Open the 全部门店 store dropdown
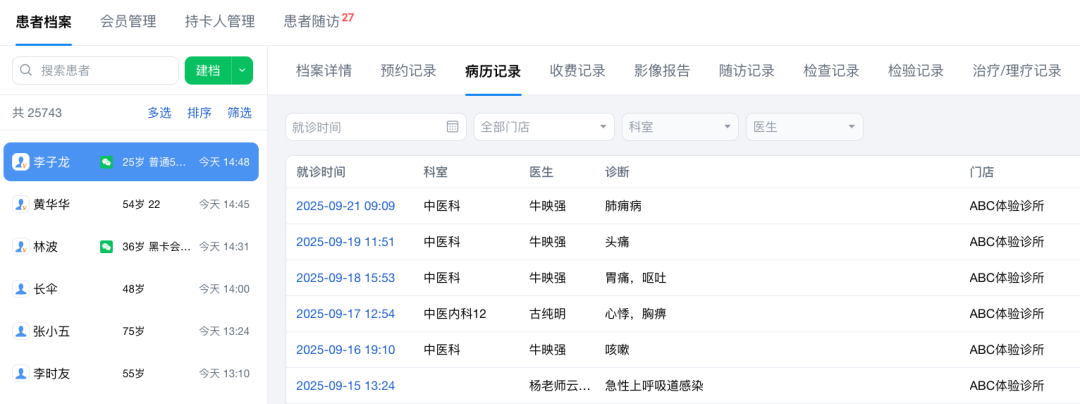The width and height of the screenshot is (1080, 404). (544, 127)
